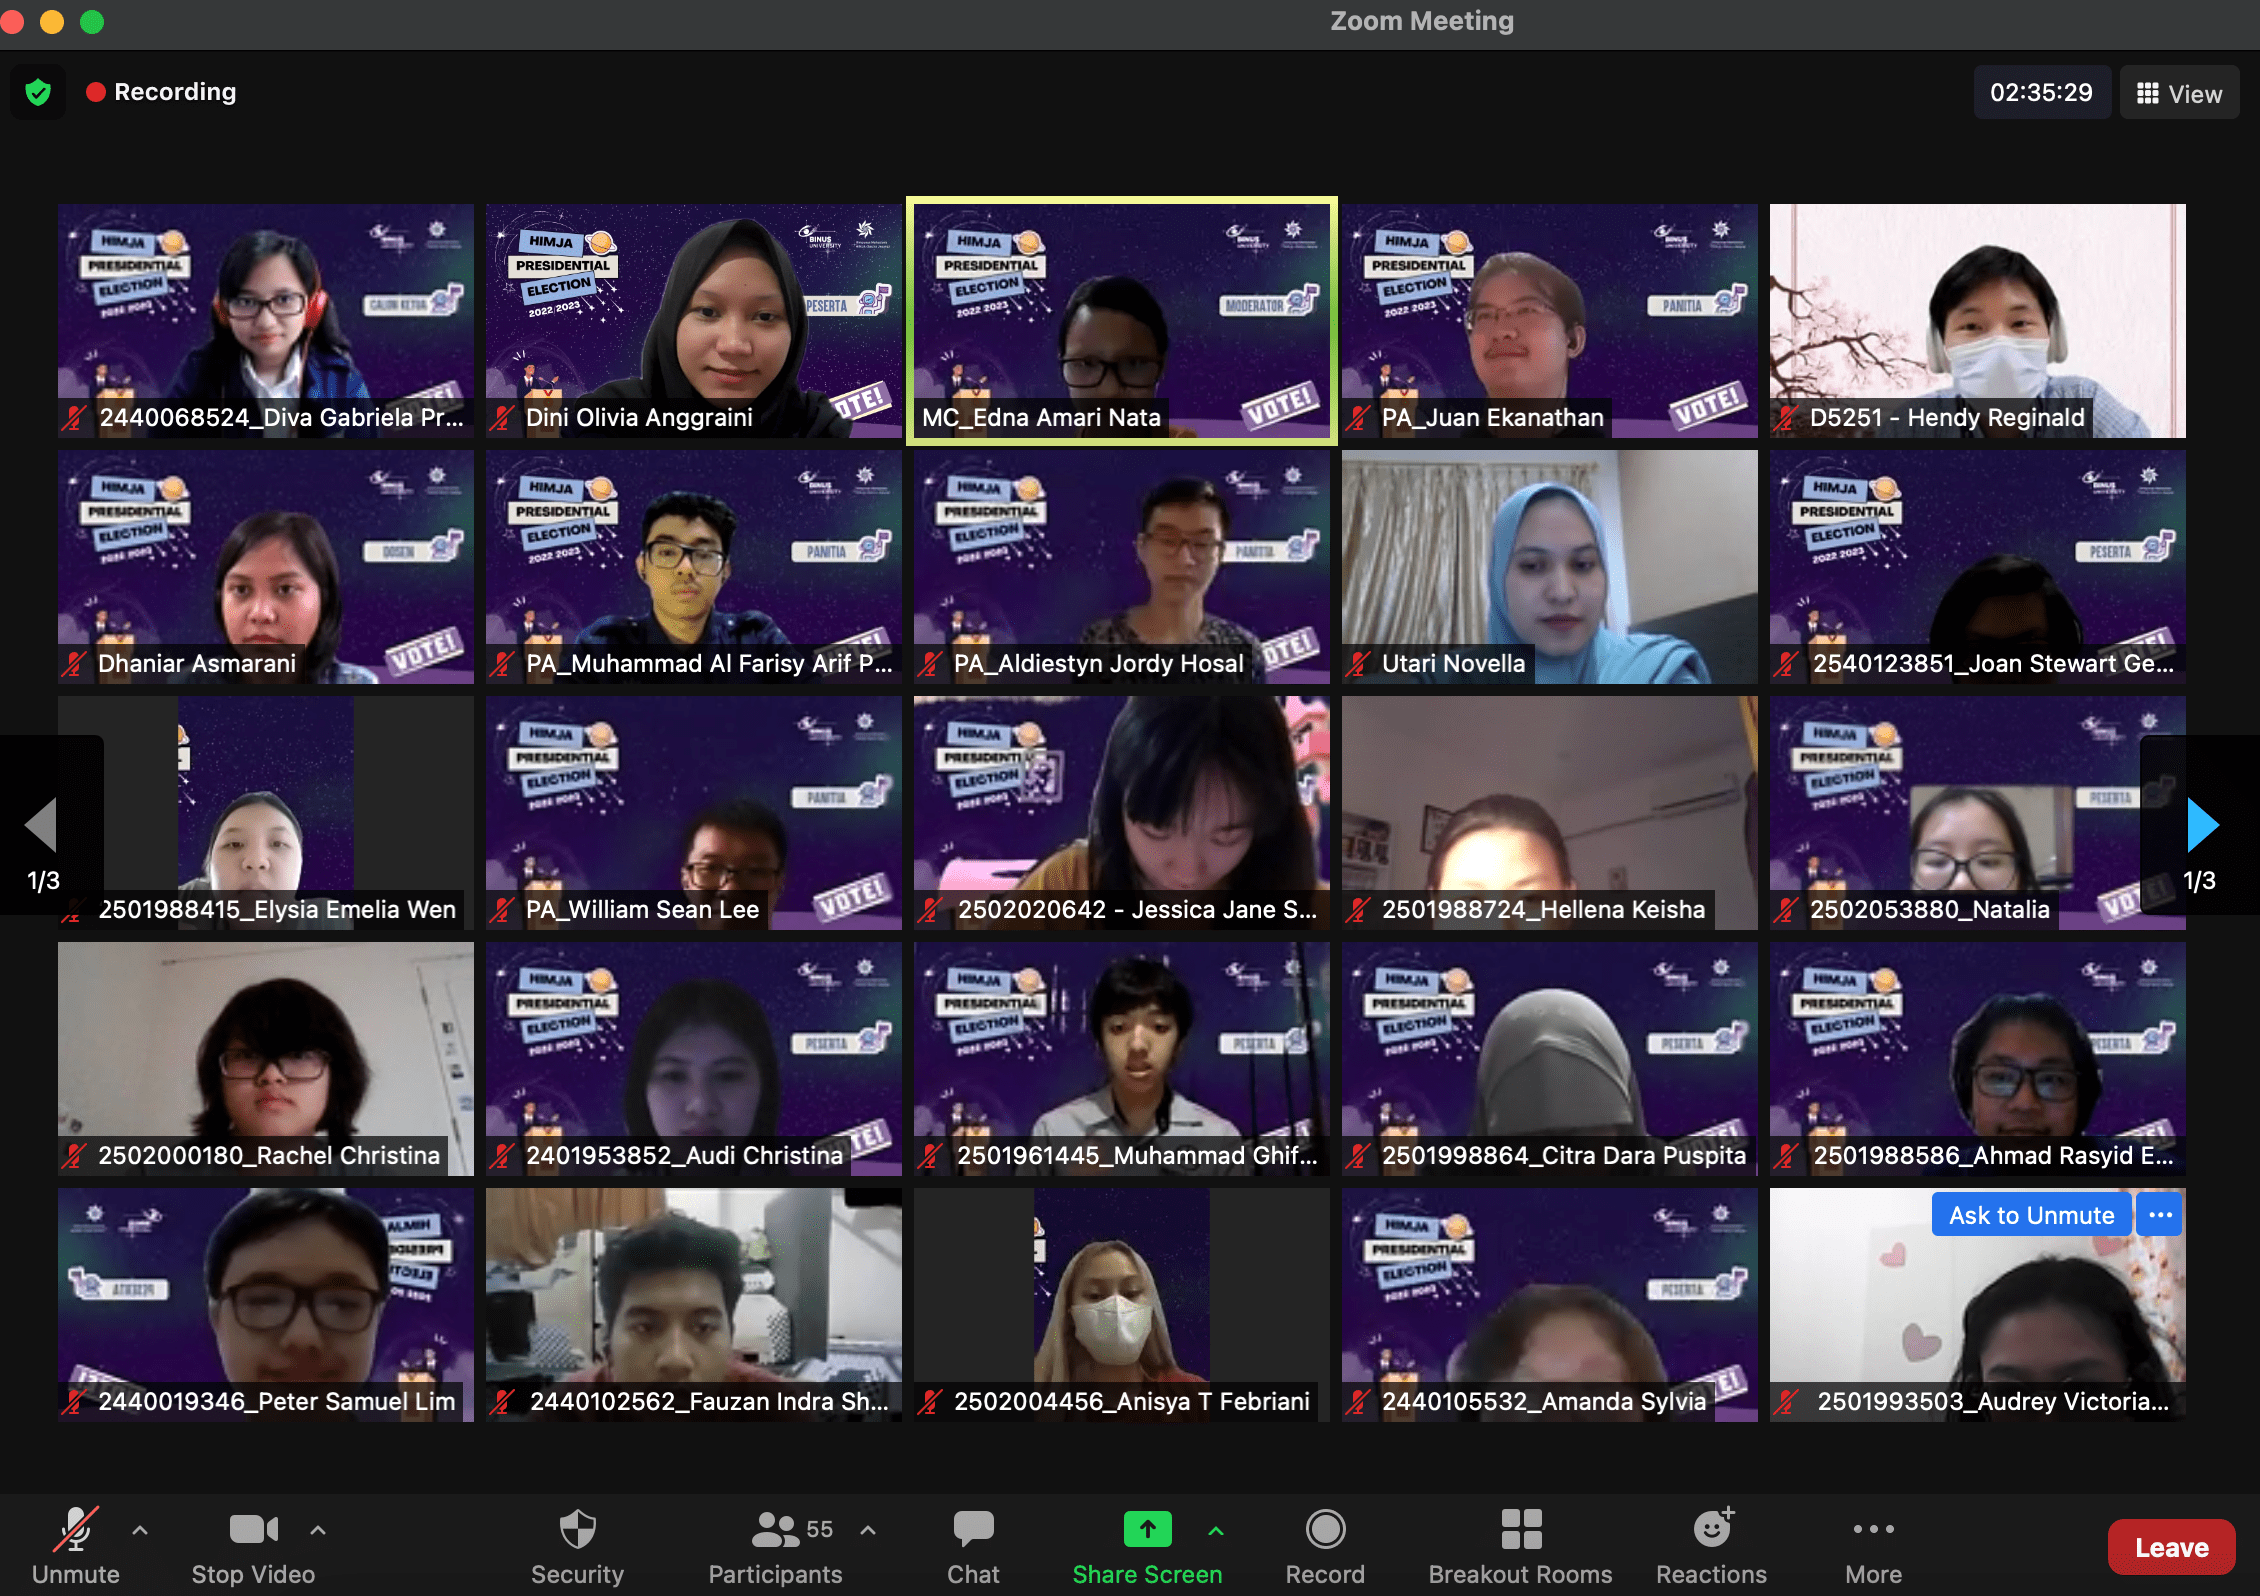
Task: Expand video options chevron next to Stop Video
Action: [x=318, y=1530]
